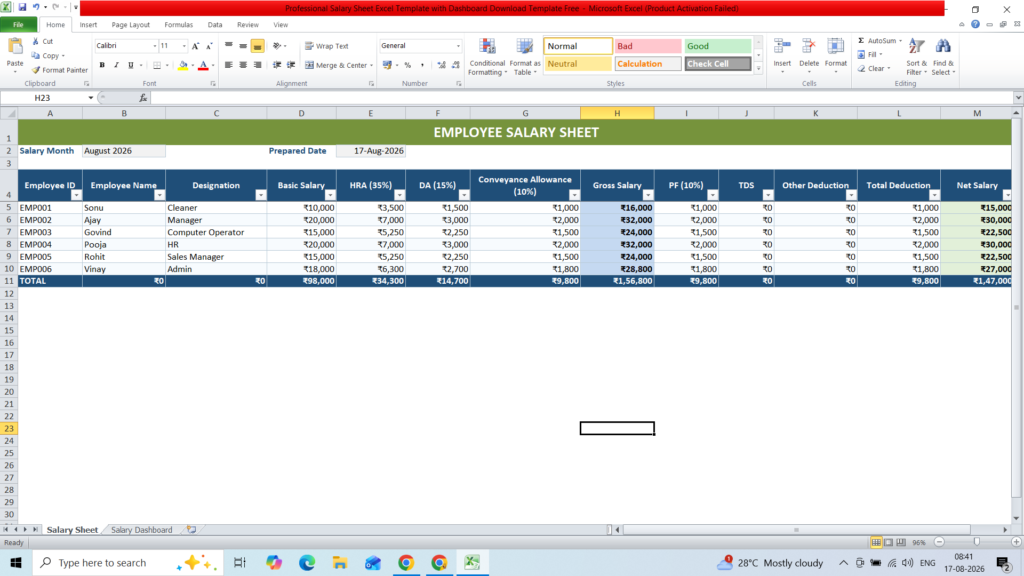The width and height of the screenshot is (1024, 576).
Task: Click the Percent Style icon
Action: click(x=408, y=65)
